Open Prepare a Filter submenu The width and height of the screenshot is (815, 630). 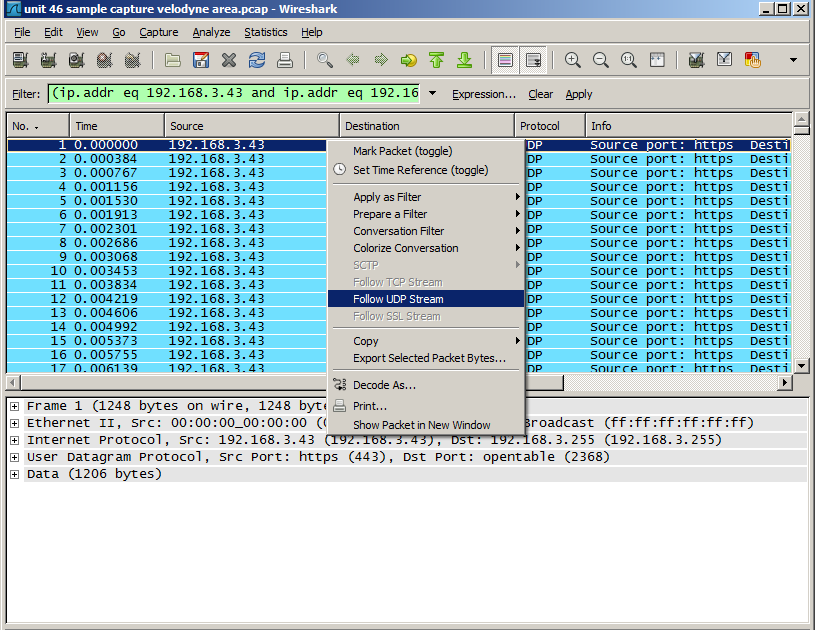click(426, 214)
